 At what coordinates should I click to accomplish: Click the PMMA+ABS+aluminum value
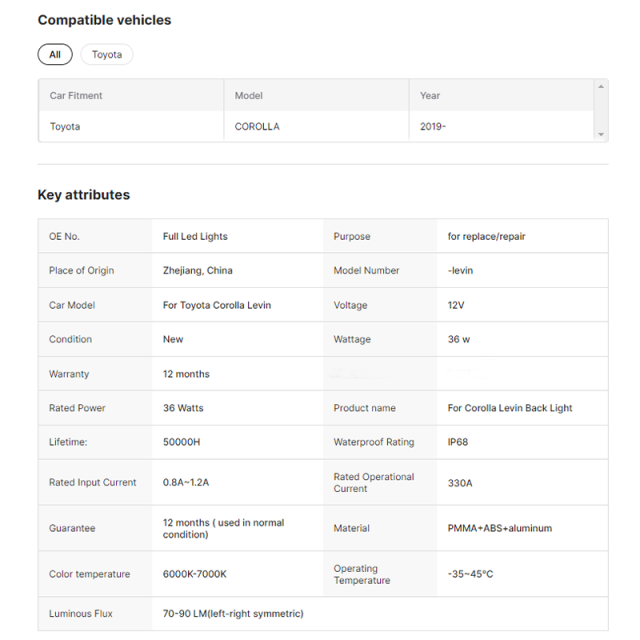(500, 528)
